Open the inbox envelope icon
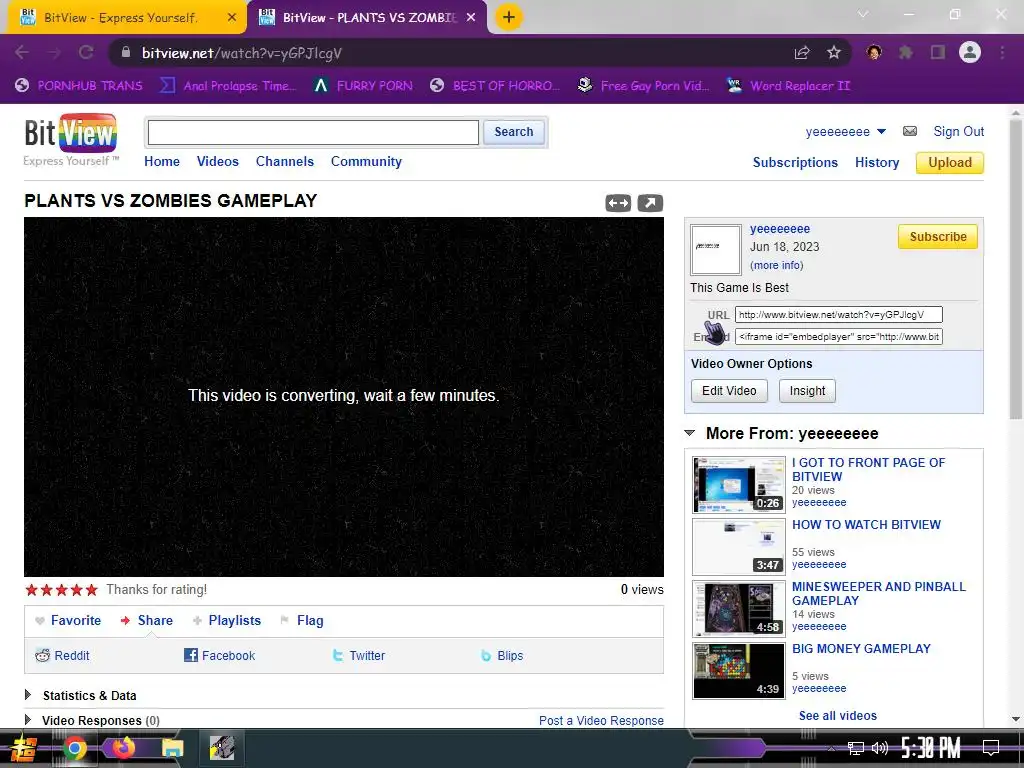The width and height of the screenshot is (1024, 768). pos(910,131)
